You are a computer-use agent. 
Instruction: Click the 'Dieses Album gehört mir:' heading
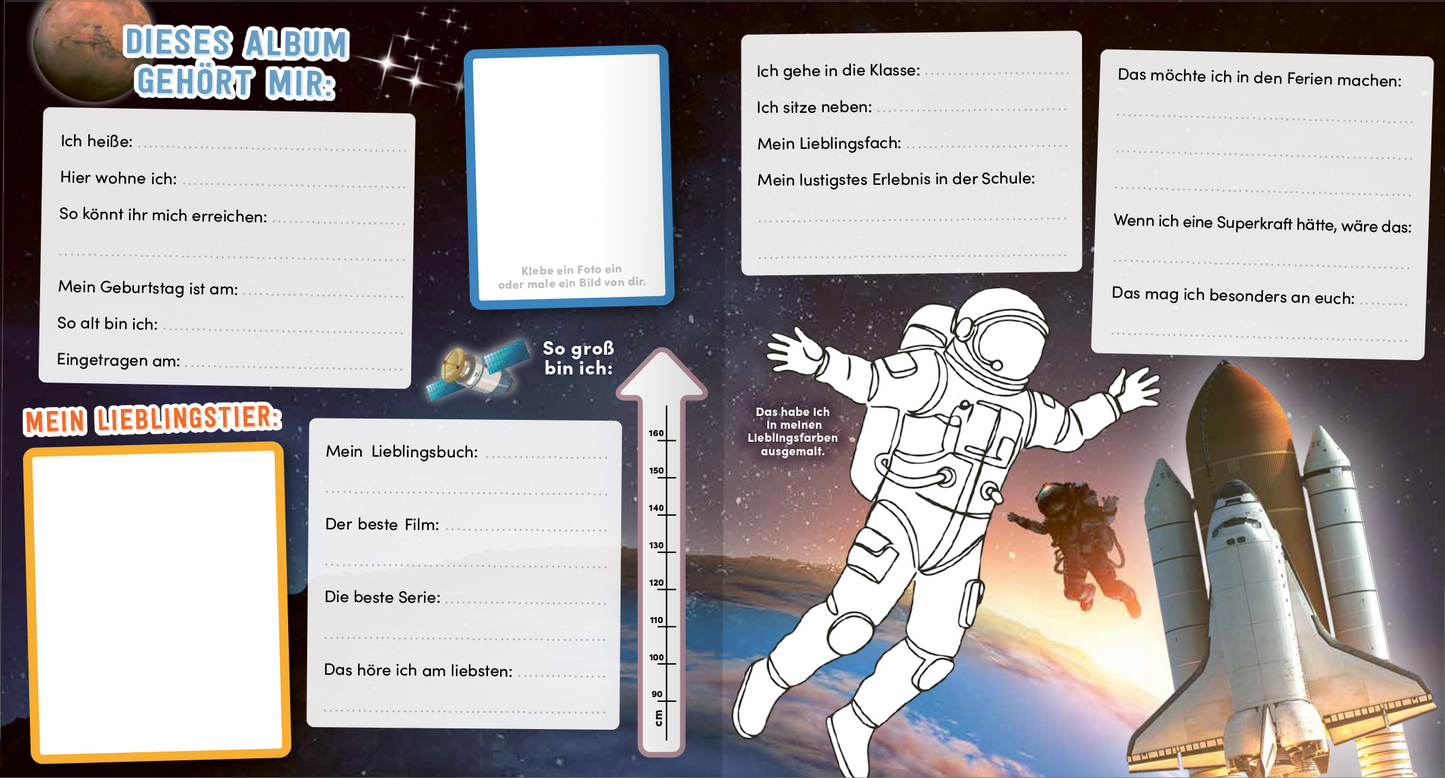pos(236,62)
